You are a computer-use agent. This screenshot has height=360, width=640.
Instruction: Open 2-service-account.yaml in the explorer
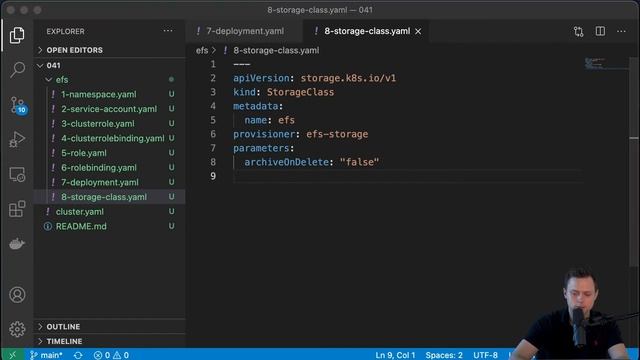pos(109,109)
